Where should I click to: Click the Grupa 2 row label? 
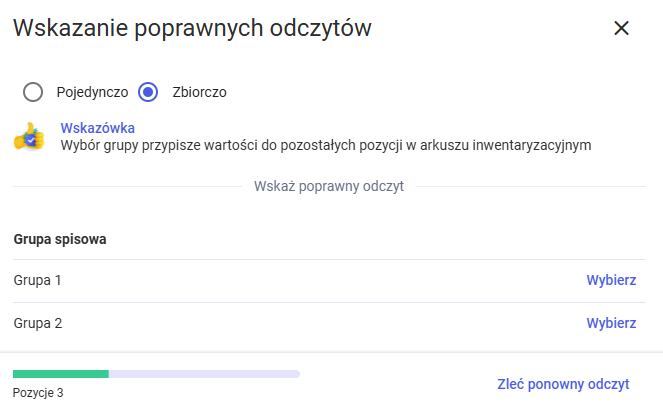38,323
